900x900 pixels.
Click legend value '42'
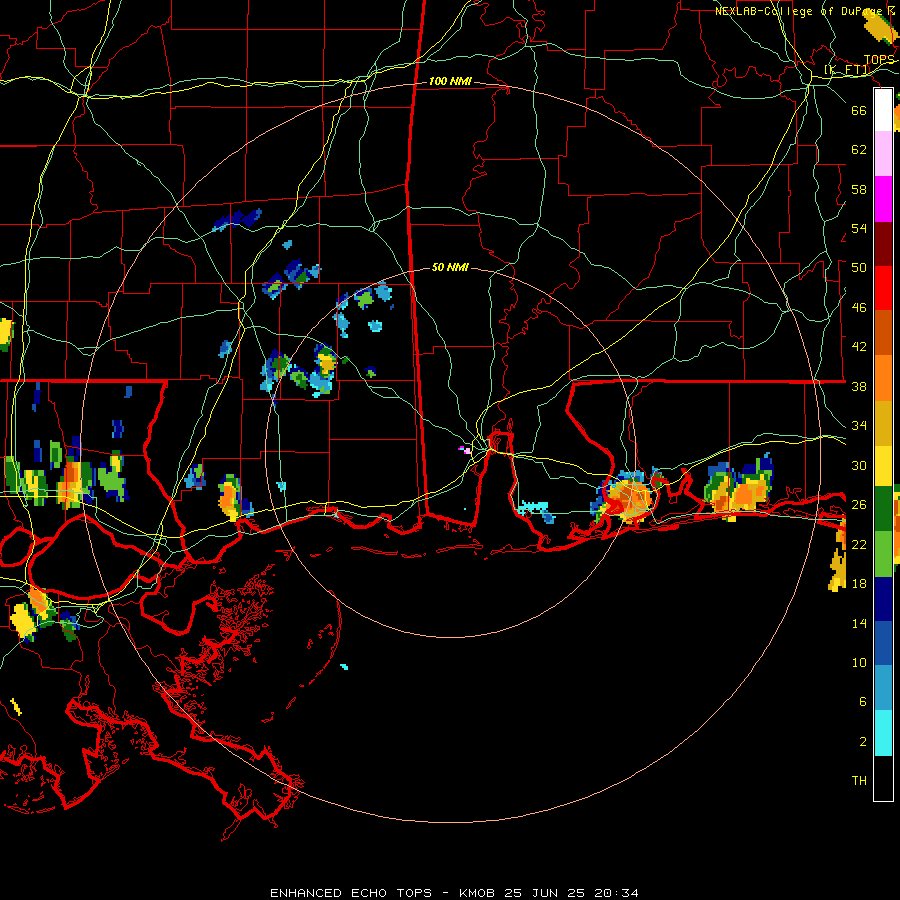[x=859, y=347]
